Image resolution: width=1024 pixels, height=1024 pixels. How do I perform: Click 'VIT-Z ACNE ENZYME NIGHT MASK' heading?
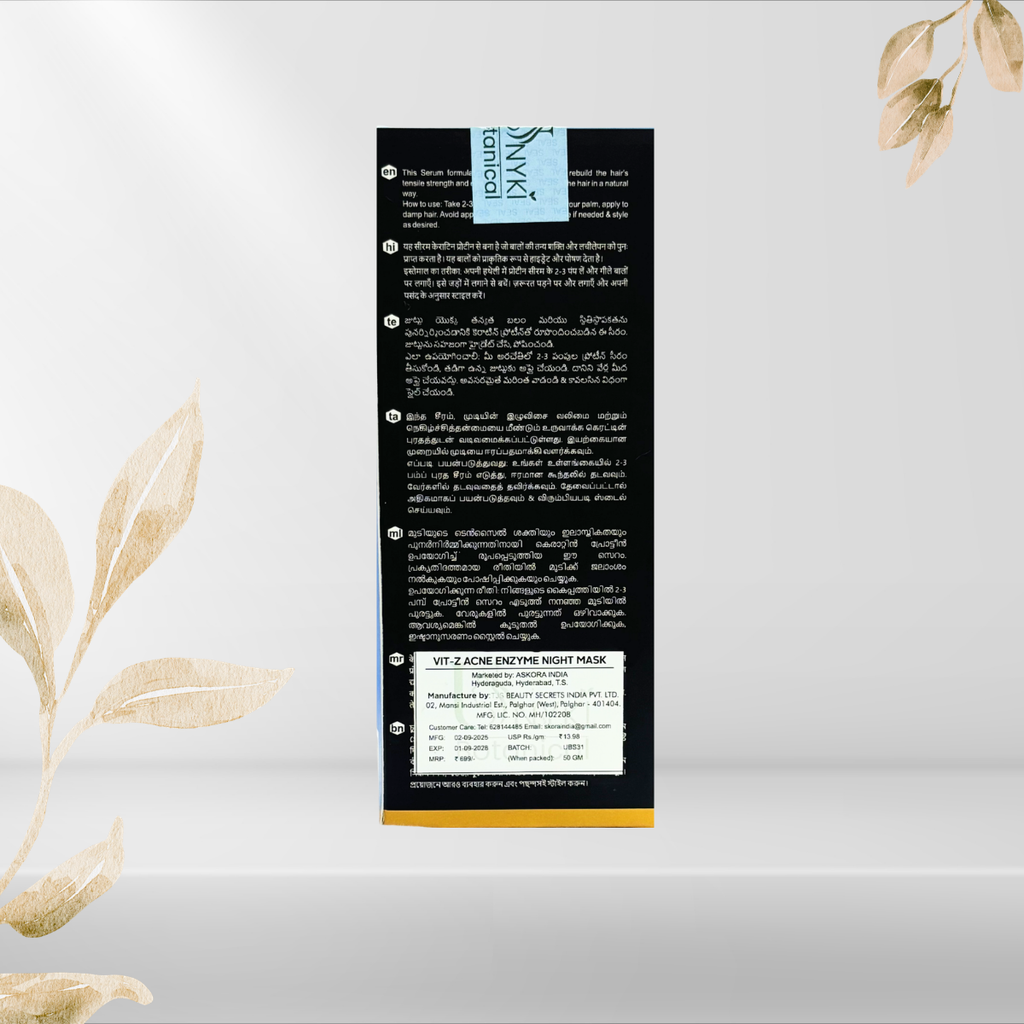click(519, 660)
